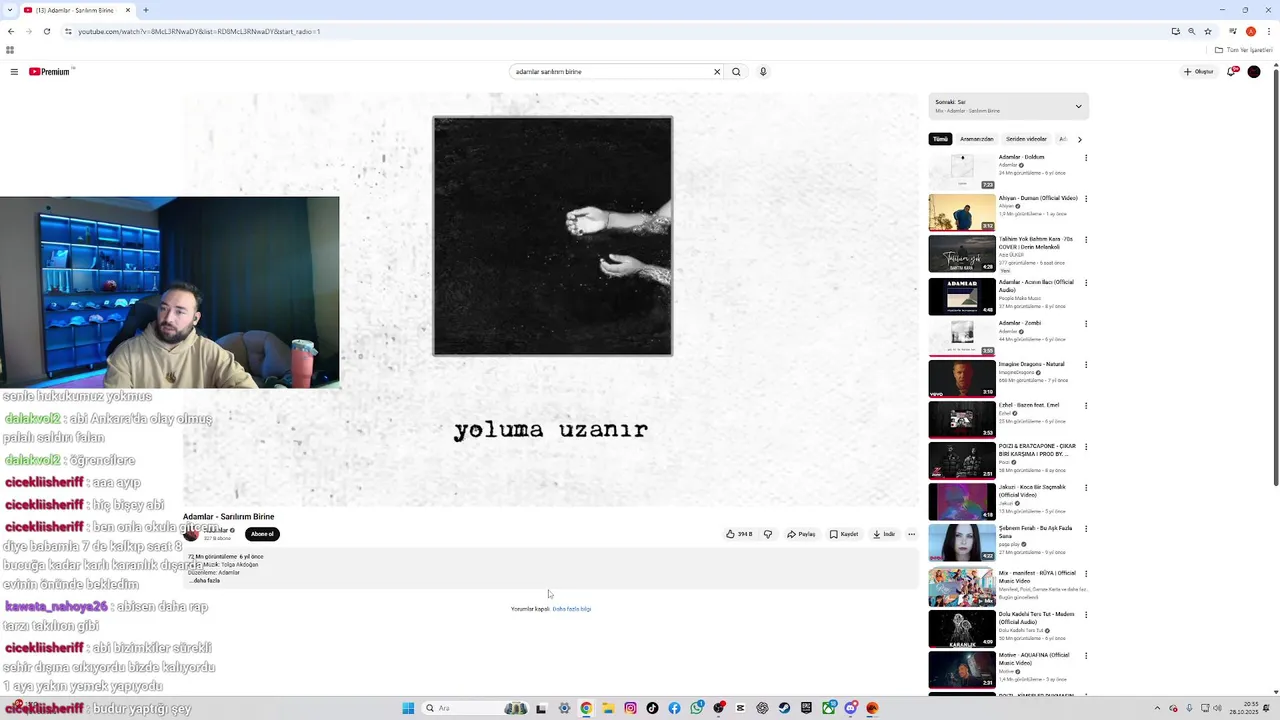
Task: Download the video with İndir
Action: coord(884,534)
